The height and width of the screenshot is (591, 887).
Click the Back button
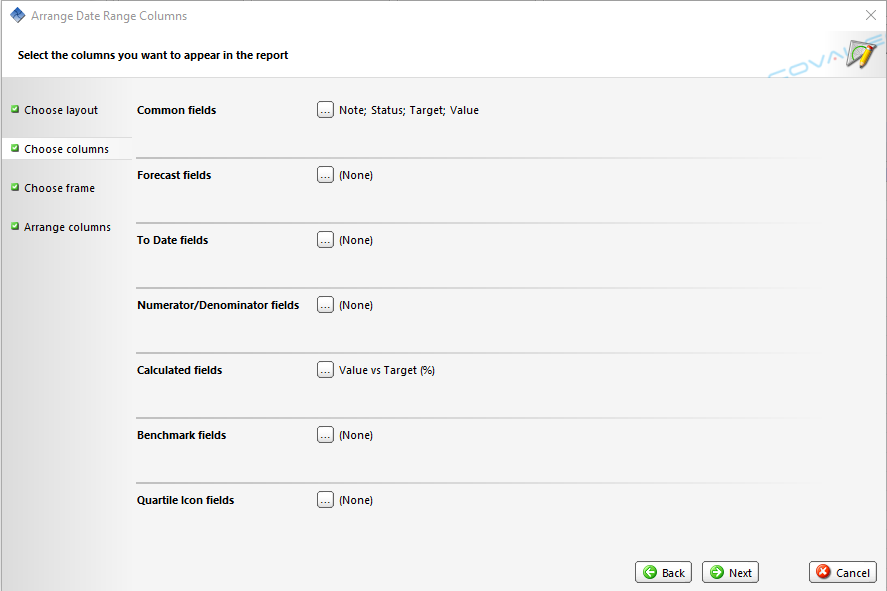click(x=664, y=572)
